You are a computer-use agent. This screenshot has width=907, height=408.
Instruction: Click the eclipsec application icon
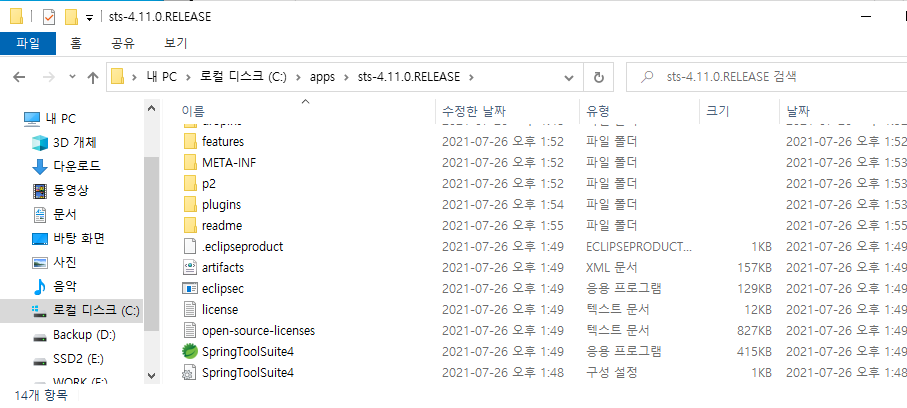[x=190, y=289]
